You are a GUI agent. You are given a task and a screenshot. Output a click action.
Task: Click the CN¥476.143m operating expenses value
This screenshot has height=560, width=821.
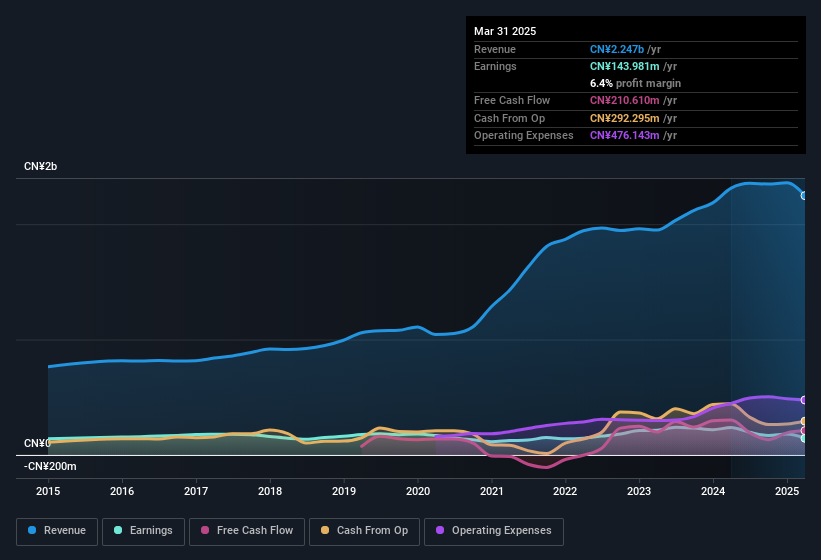pos(625,136)
